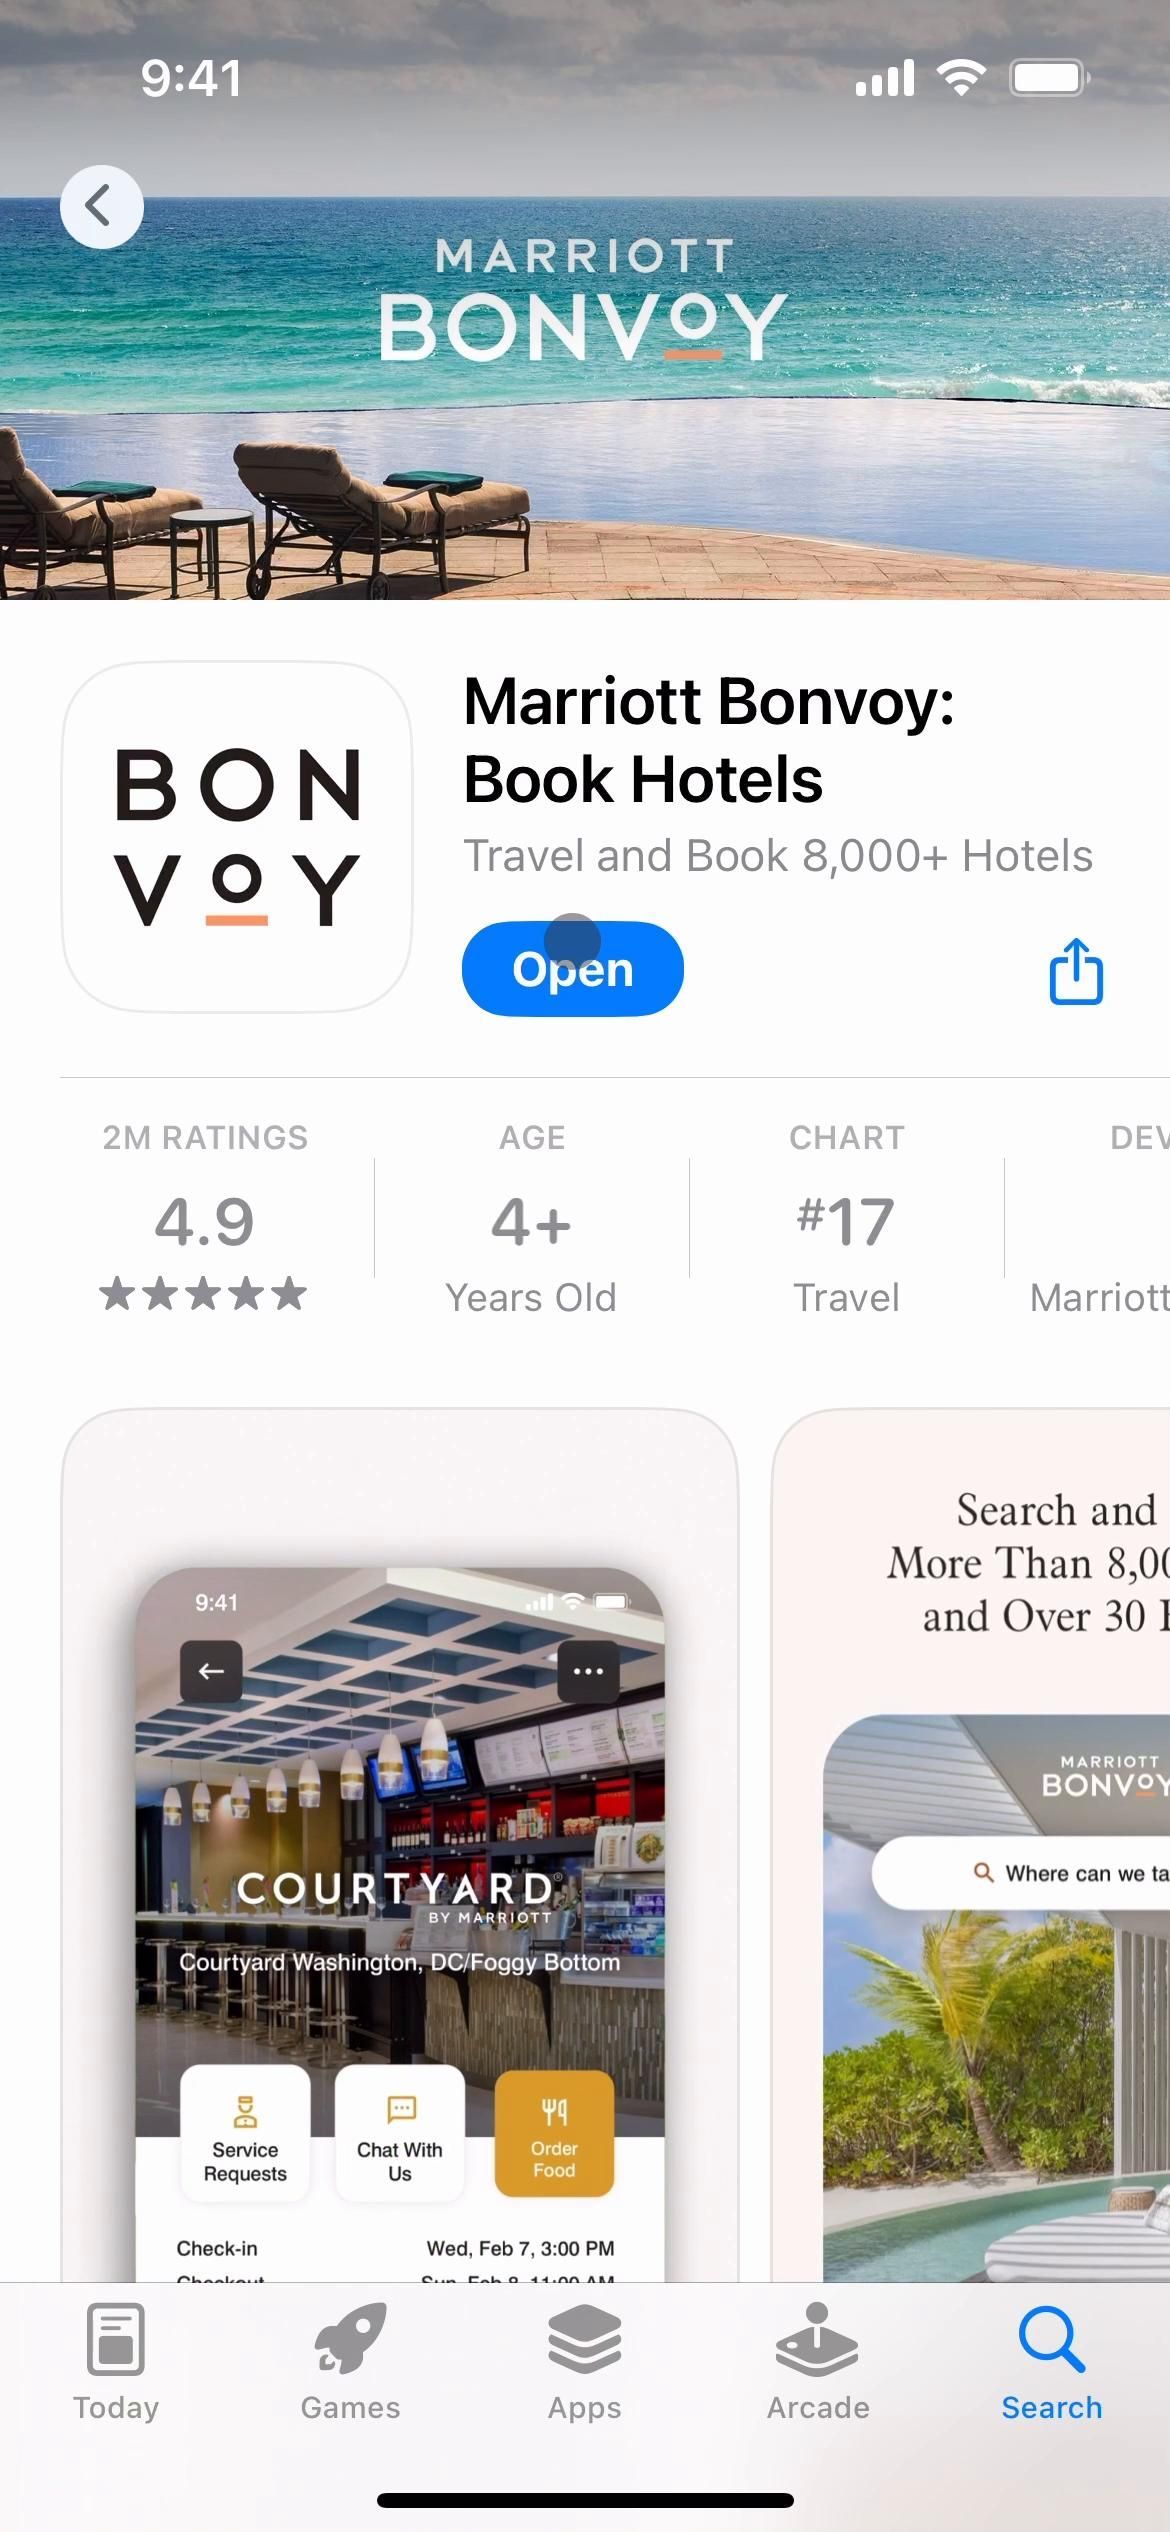
Task: Tap the Wi-Fi status icon
Action: point(961,77)
